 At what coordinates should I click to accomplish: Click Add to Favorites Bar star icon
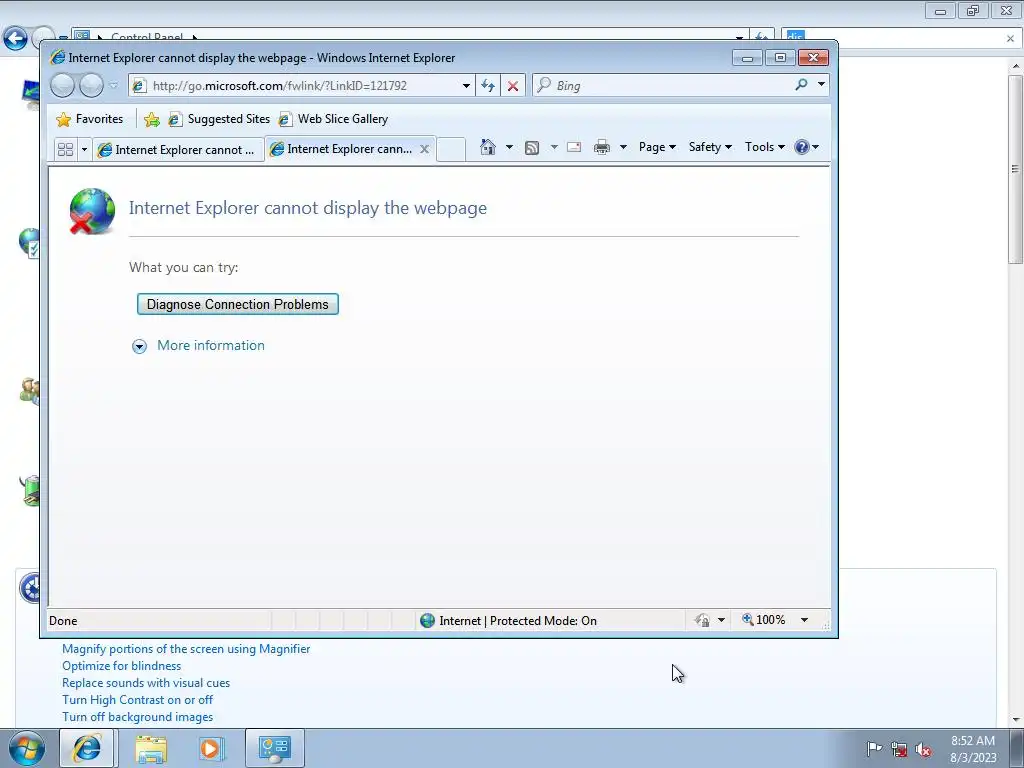pyautogui.click(x=152, y=119)
